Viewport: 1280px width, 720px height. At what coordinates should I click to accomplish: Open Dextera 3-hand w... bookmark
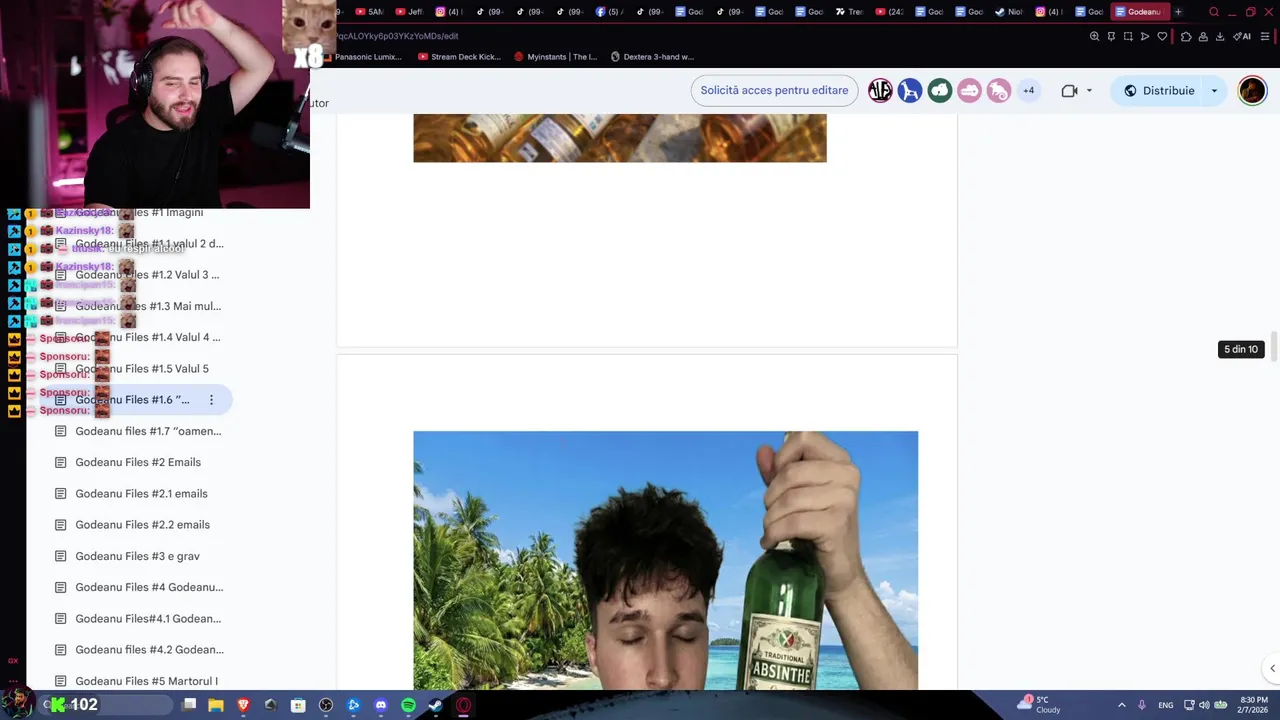point(652,57)
